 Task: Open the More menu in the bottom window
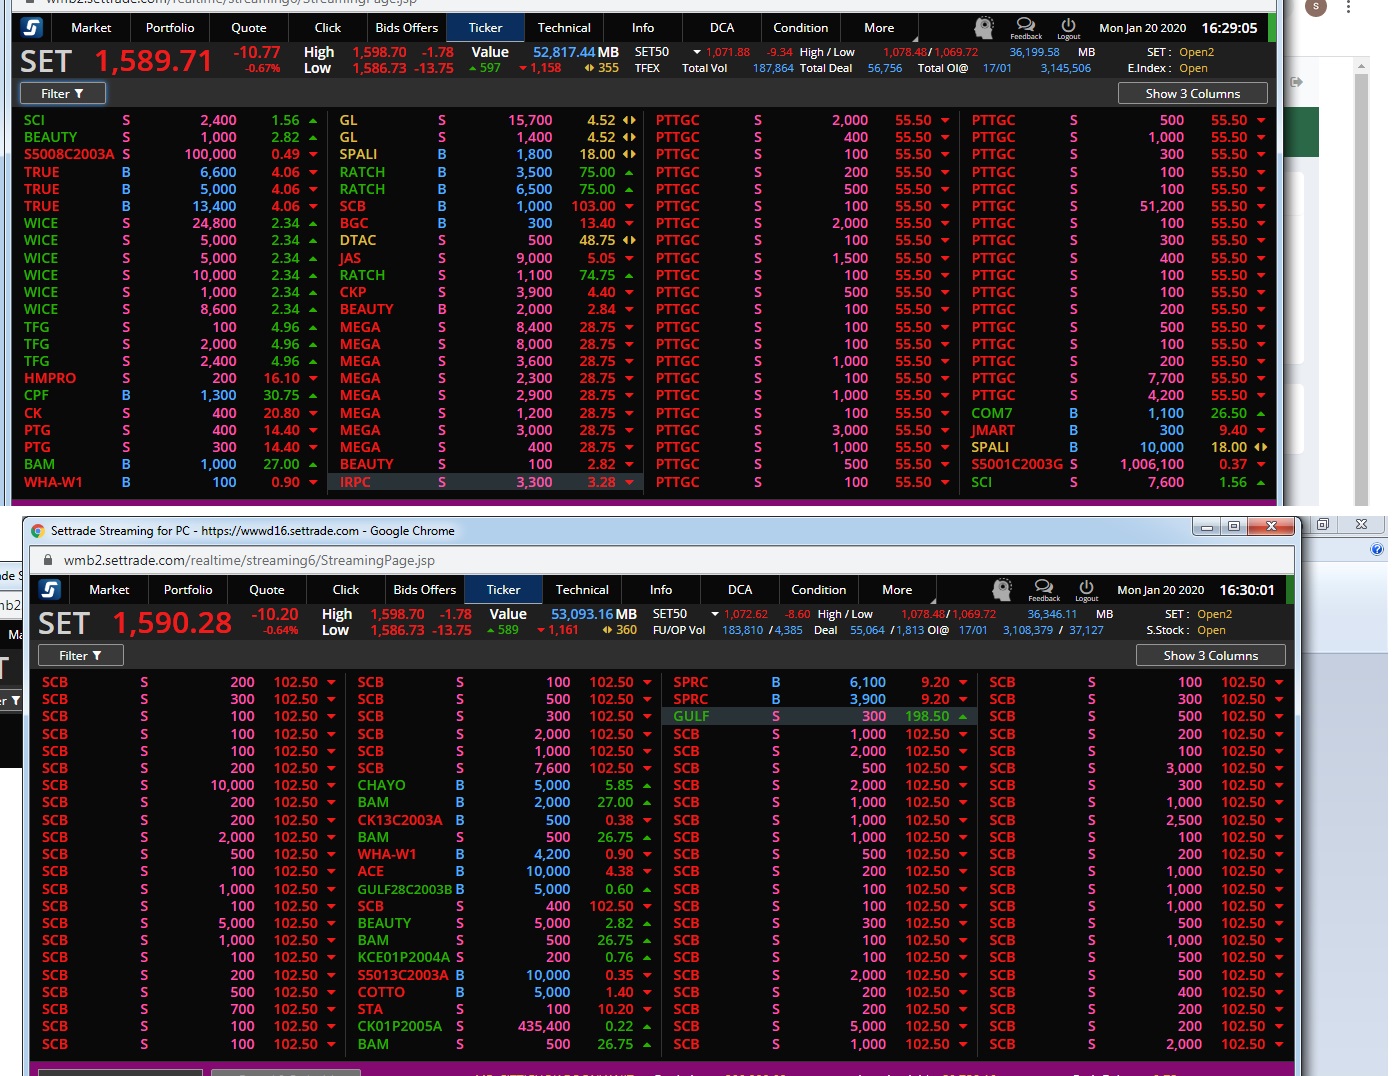(897, 590)
